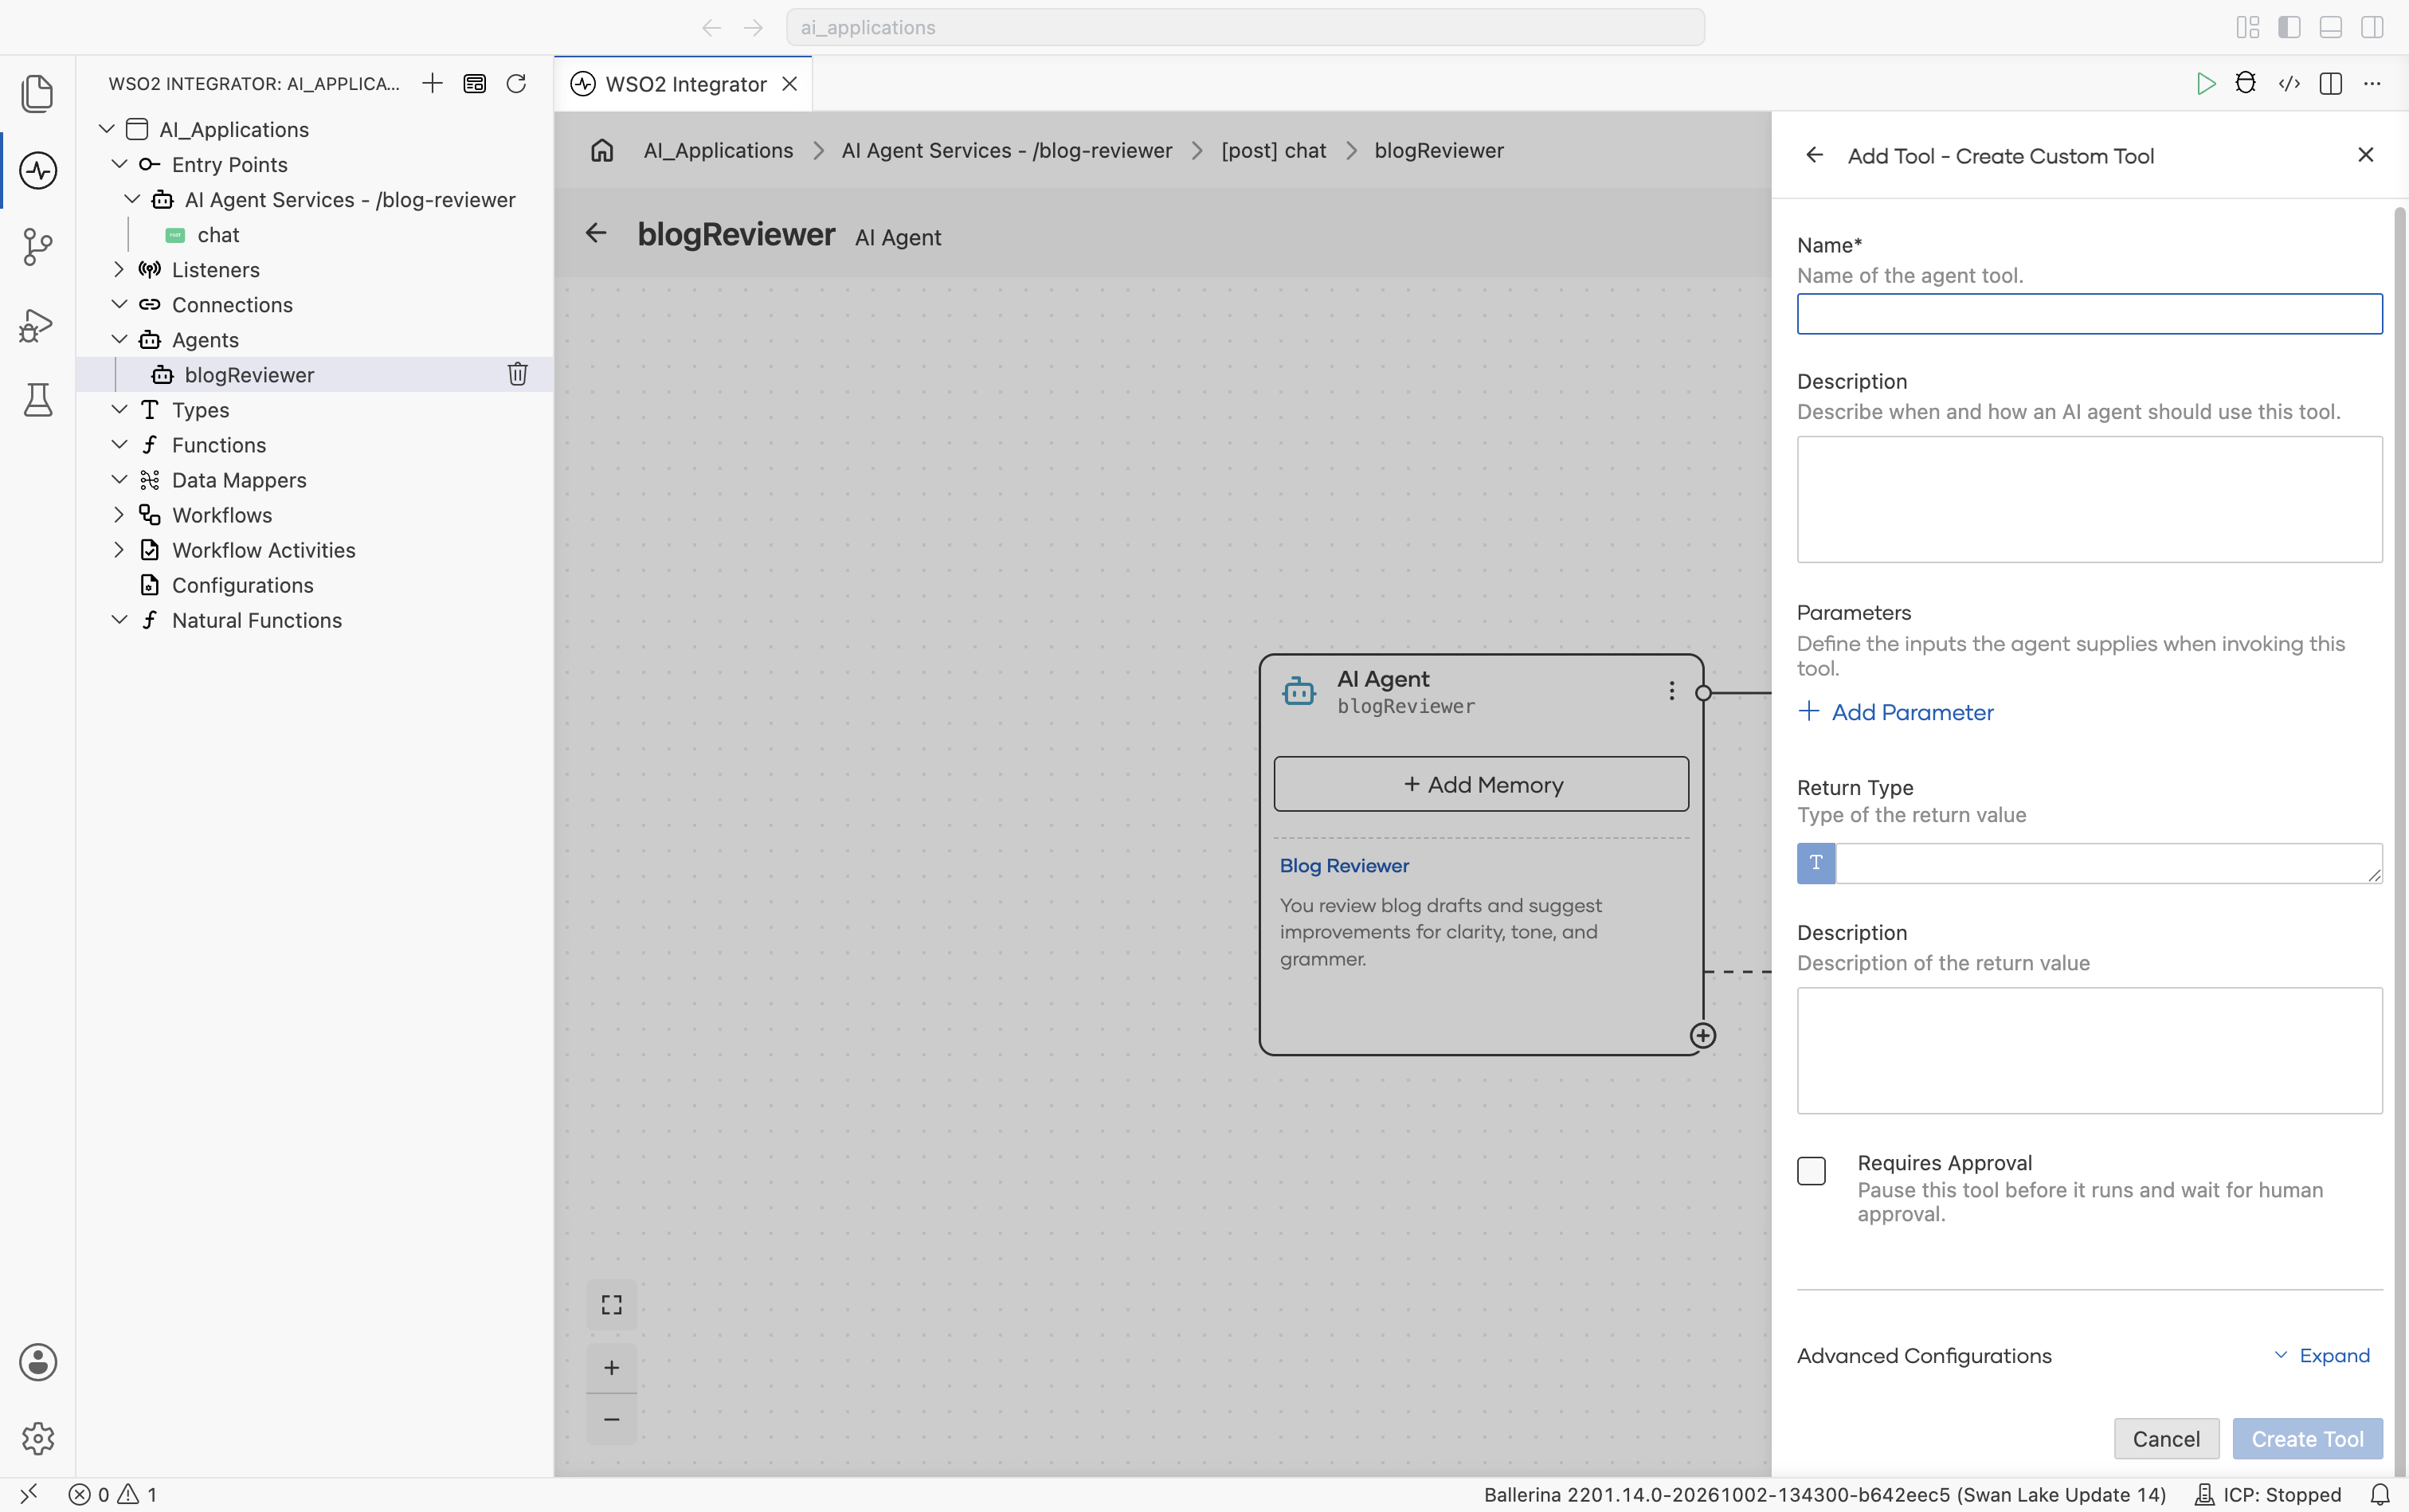
Task: Open the WSO2 Integrator activity icon
Action: 38,170
